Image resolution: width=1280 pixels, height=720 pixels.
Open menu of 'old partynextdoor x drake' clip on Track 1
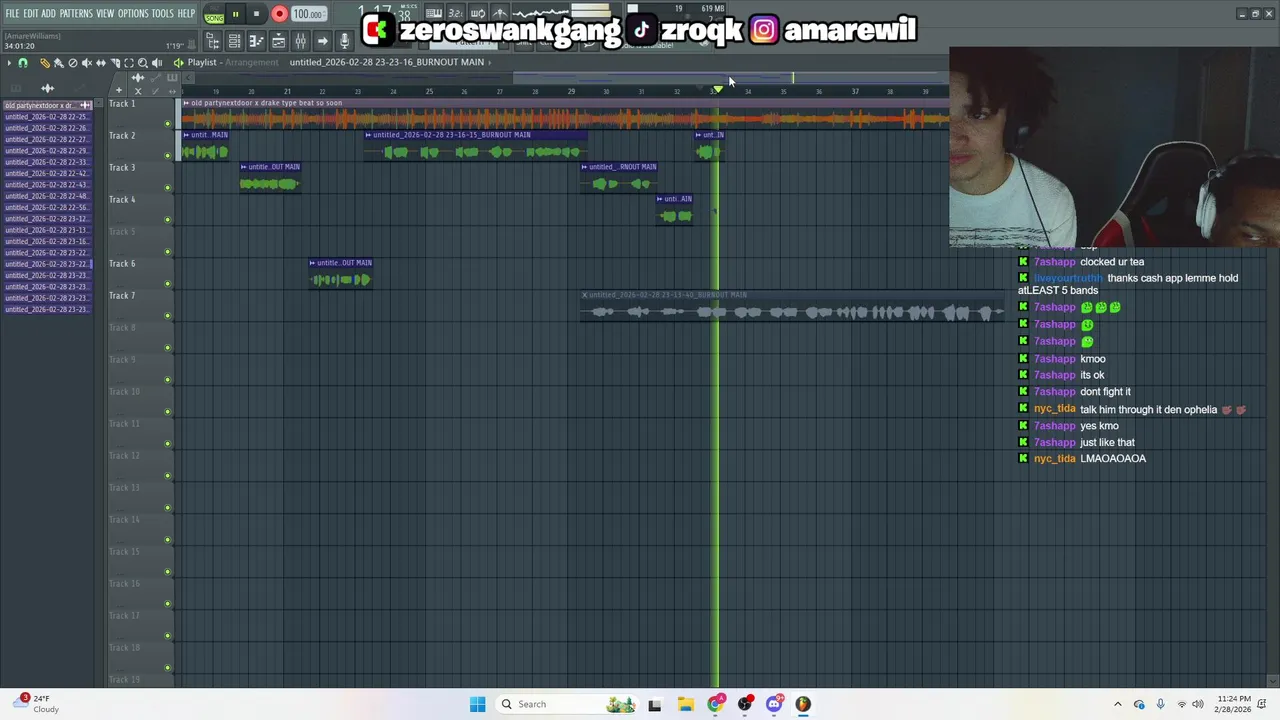coord(186,103)
